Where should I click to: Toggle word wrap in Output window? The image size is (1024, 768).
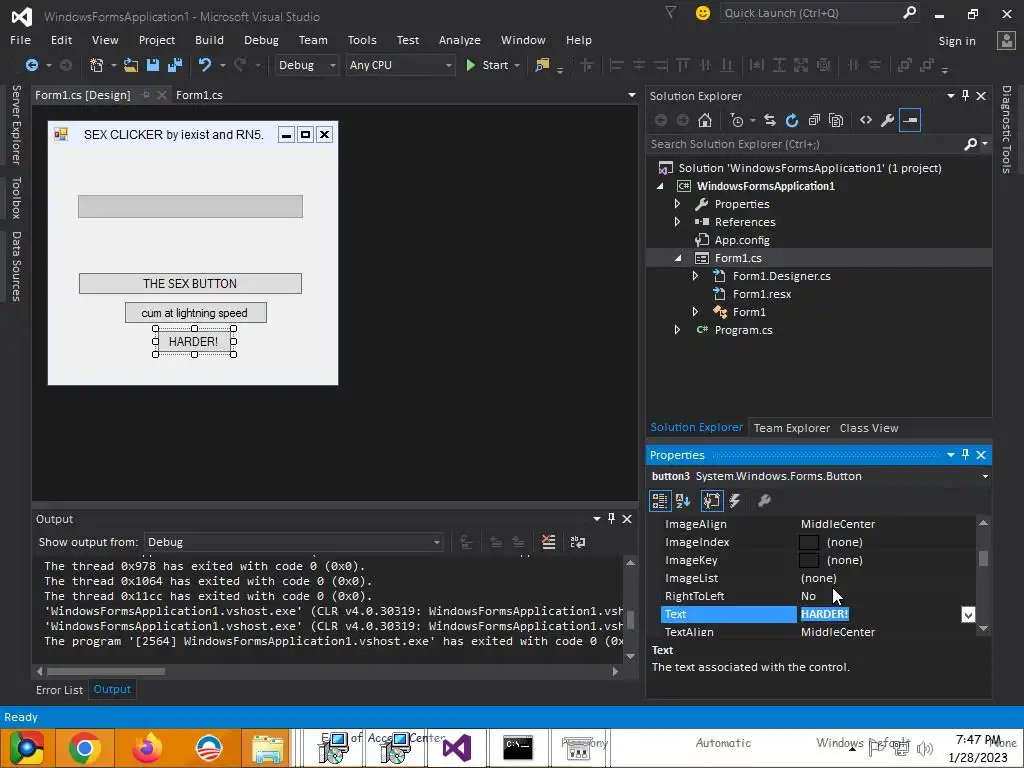[x=578, y=542]
